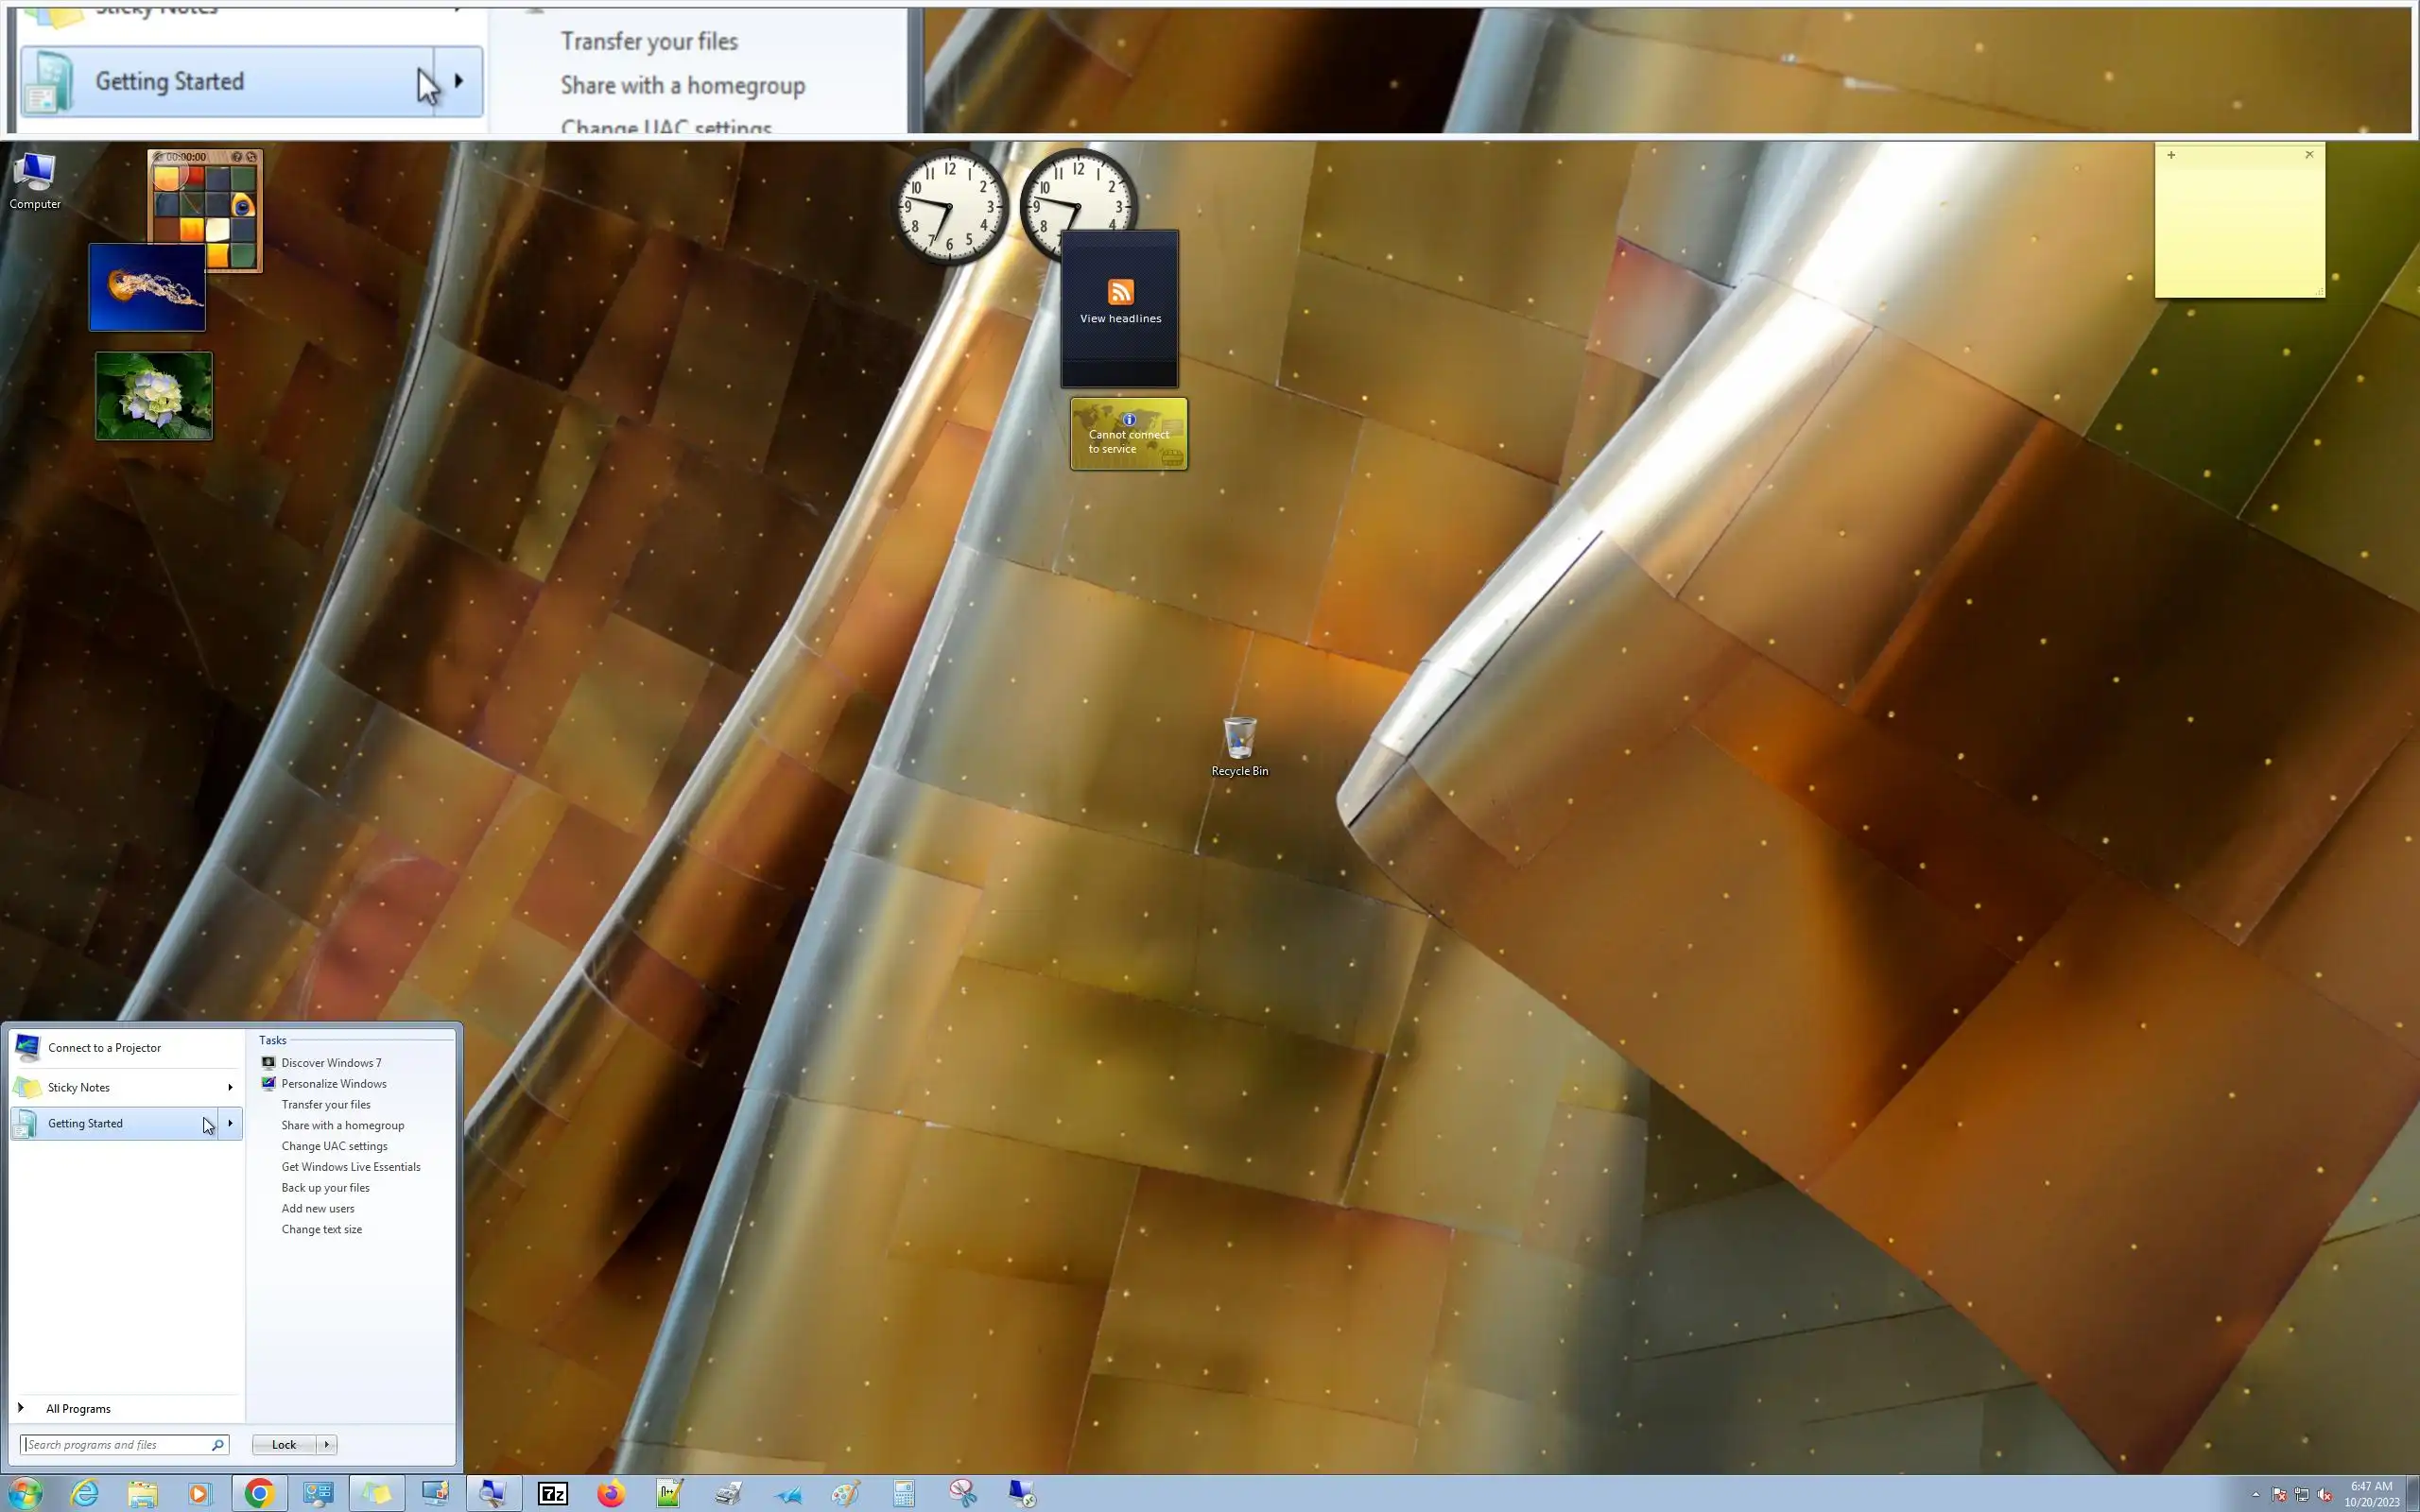This screenshot has width=2420, height=1512.
Task: Choose Personalize Windows task
Action: coord(333,1083)
